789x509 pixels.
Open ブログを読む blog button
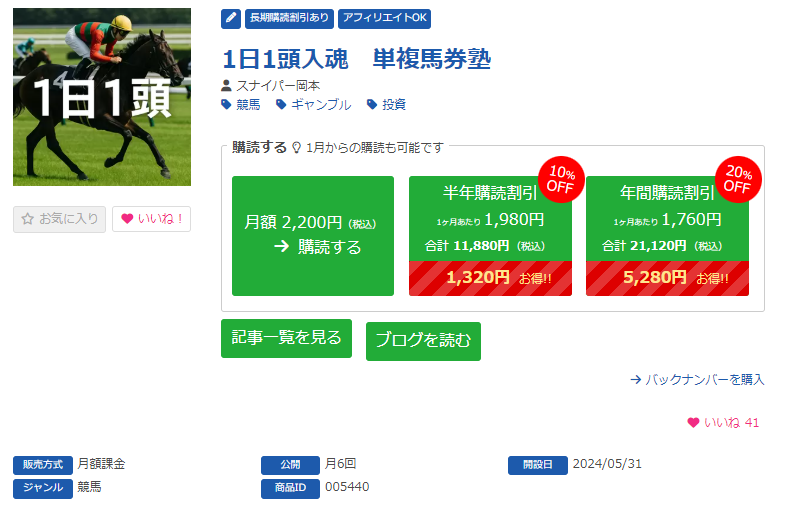[x=423, y=341]
